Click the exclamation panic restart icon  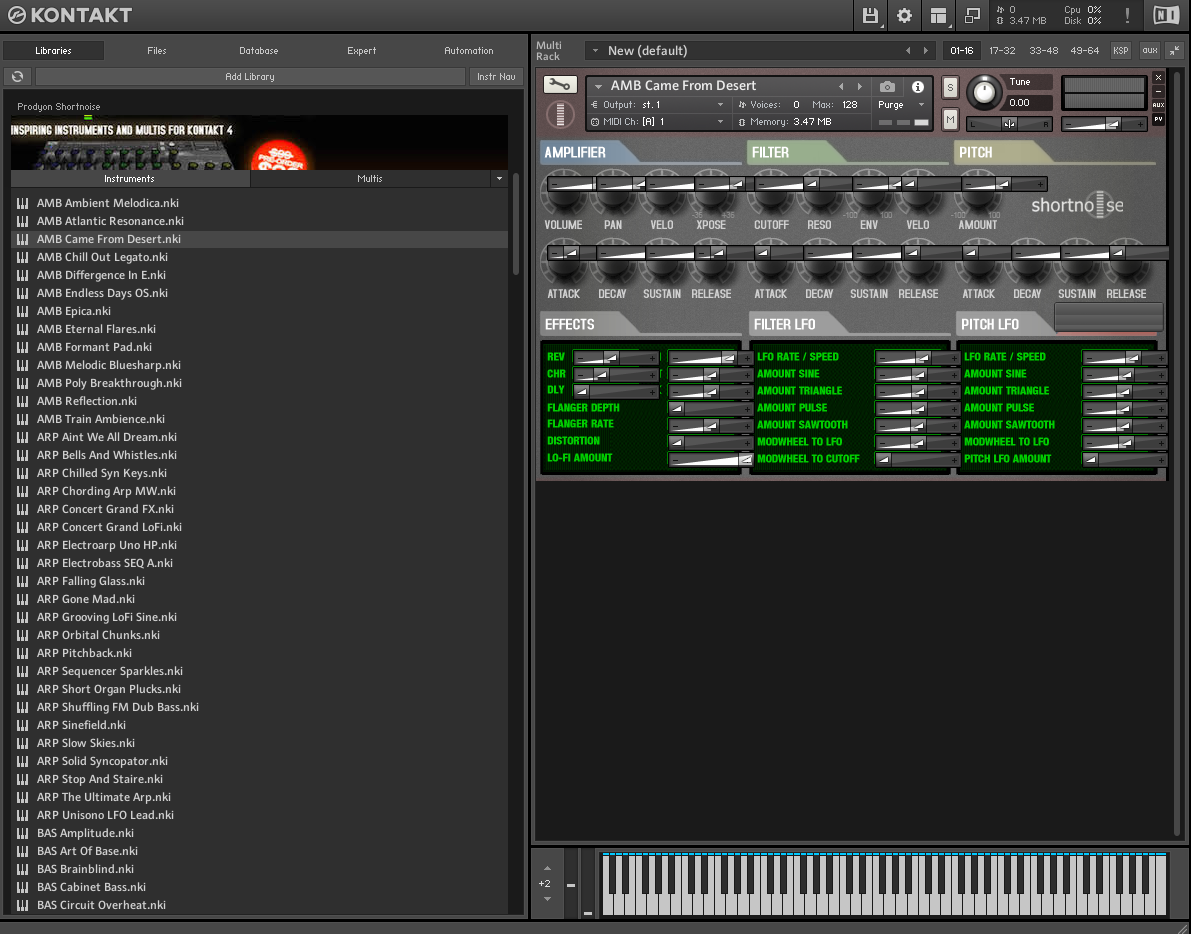[x=1127, y=15]
